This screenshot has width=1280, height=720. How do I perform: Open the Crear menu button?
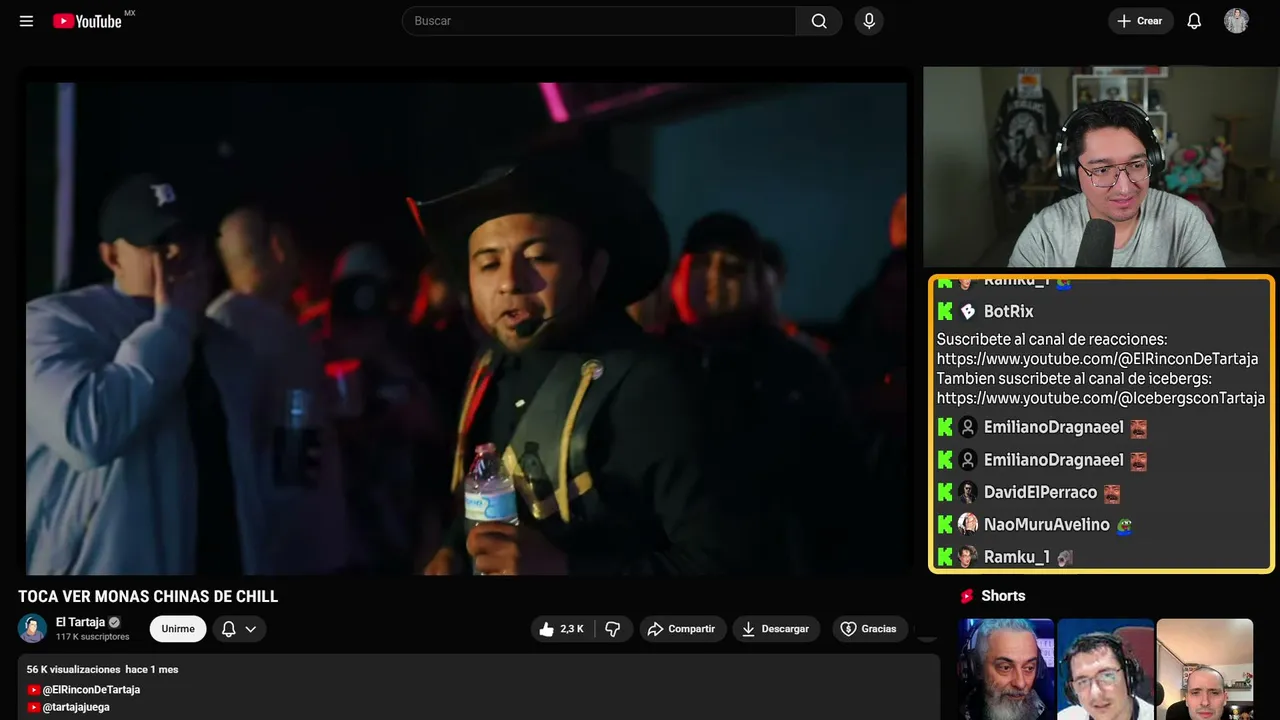click(x=1140, y=21)
